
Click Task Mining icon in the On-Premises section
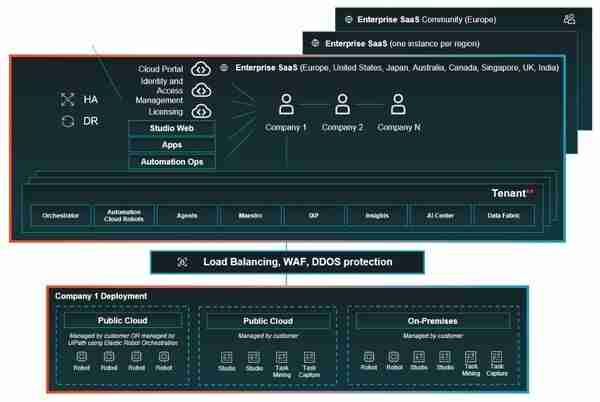[x=471, y=358]
